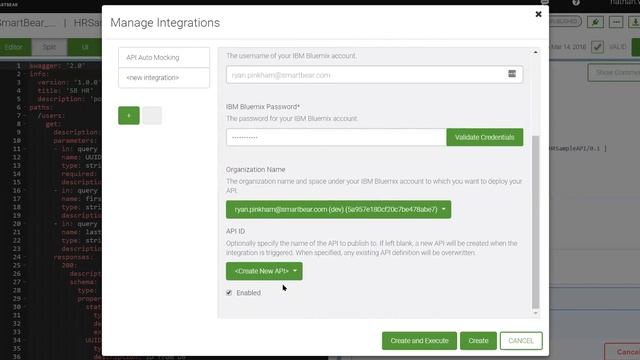Switch to the UI tab in background
The height and width of the screenshot is (360, 640).
click(84, 47)
